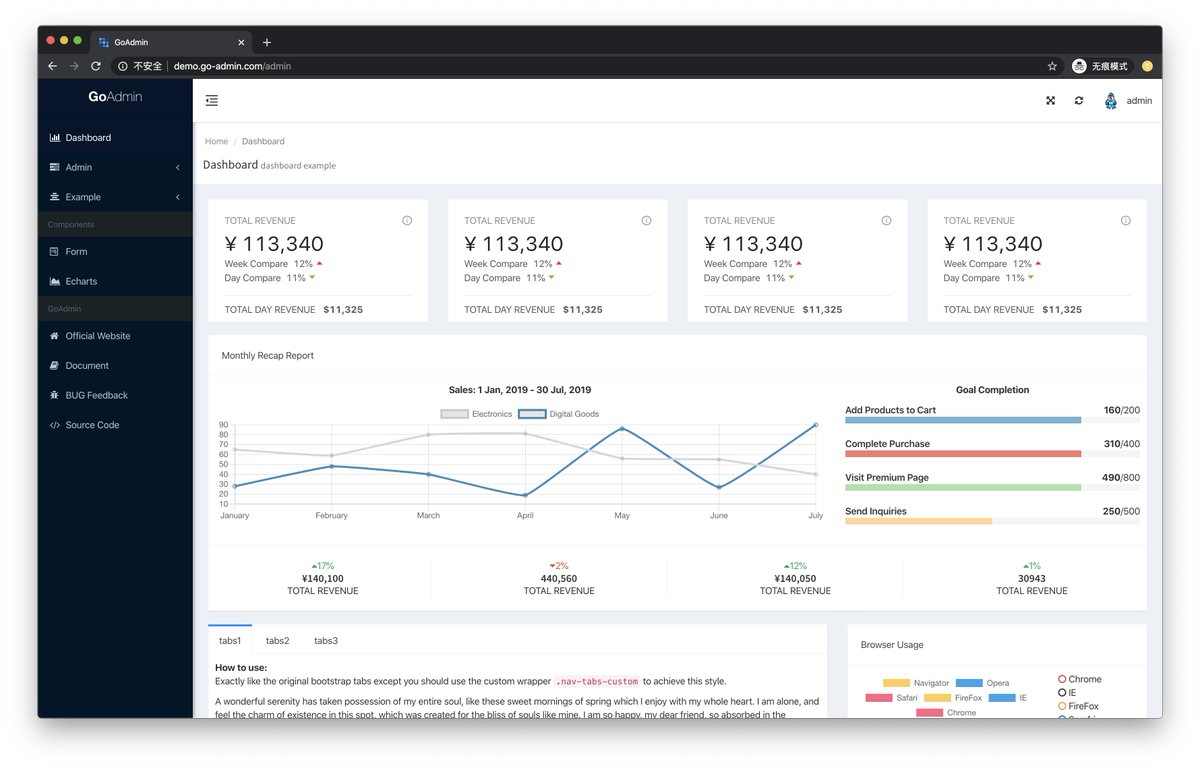
Task: Switch to the tabs3 tab
Action: [x=326, y=641]
